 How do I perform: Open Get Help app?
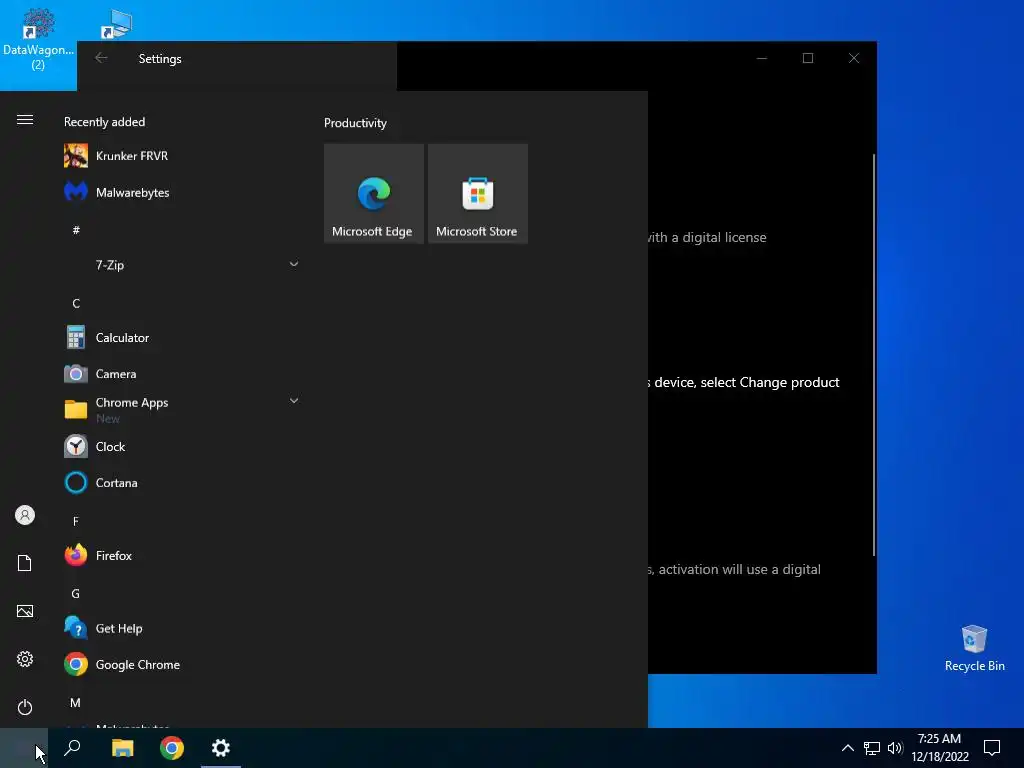coord(183,628)
